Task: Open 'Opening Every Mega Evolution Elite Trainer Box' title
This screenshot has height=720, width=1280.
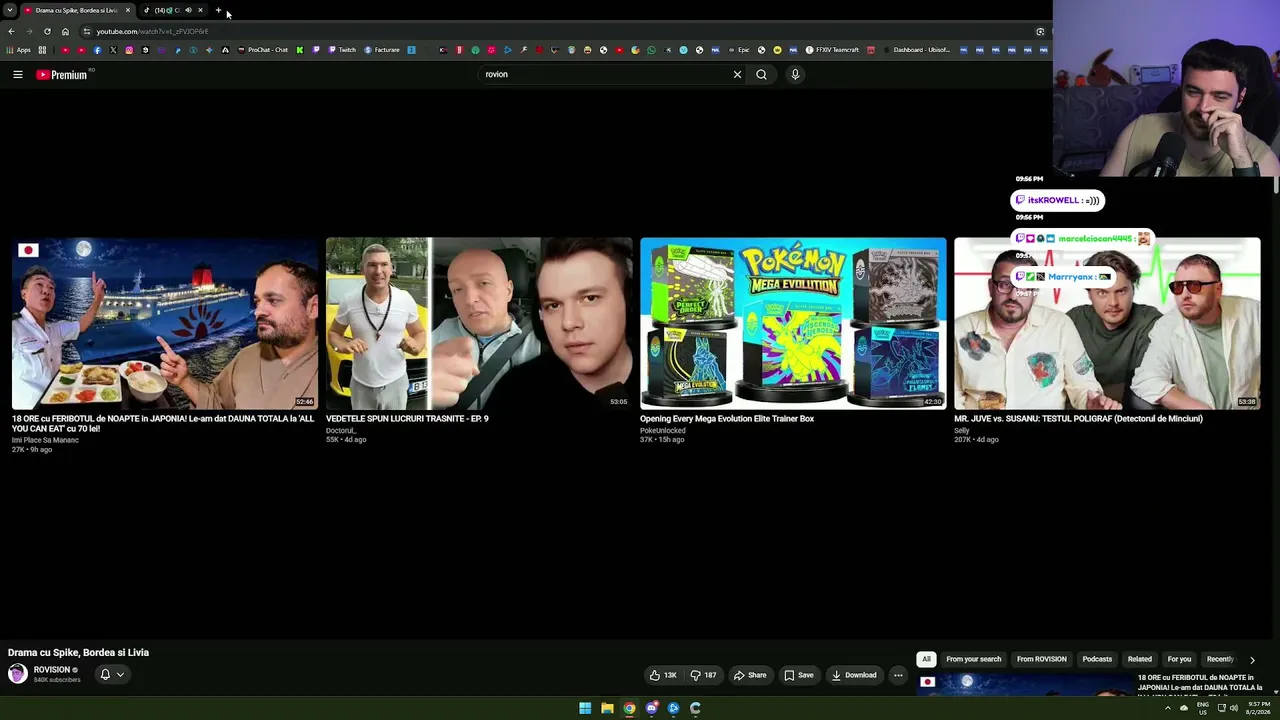Action: click(x=727, y=419)
